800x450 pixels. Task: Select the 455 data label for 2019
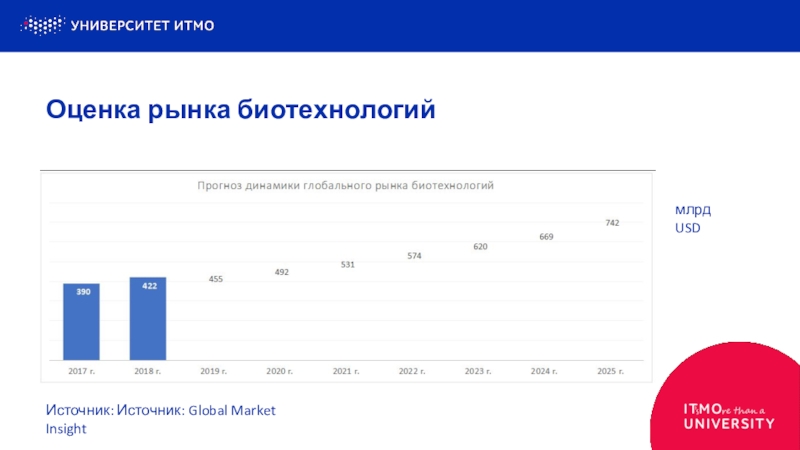[x=215, y=279]
